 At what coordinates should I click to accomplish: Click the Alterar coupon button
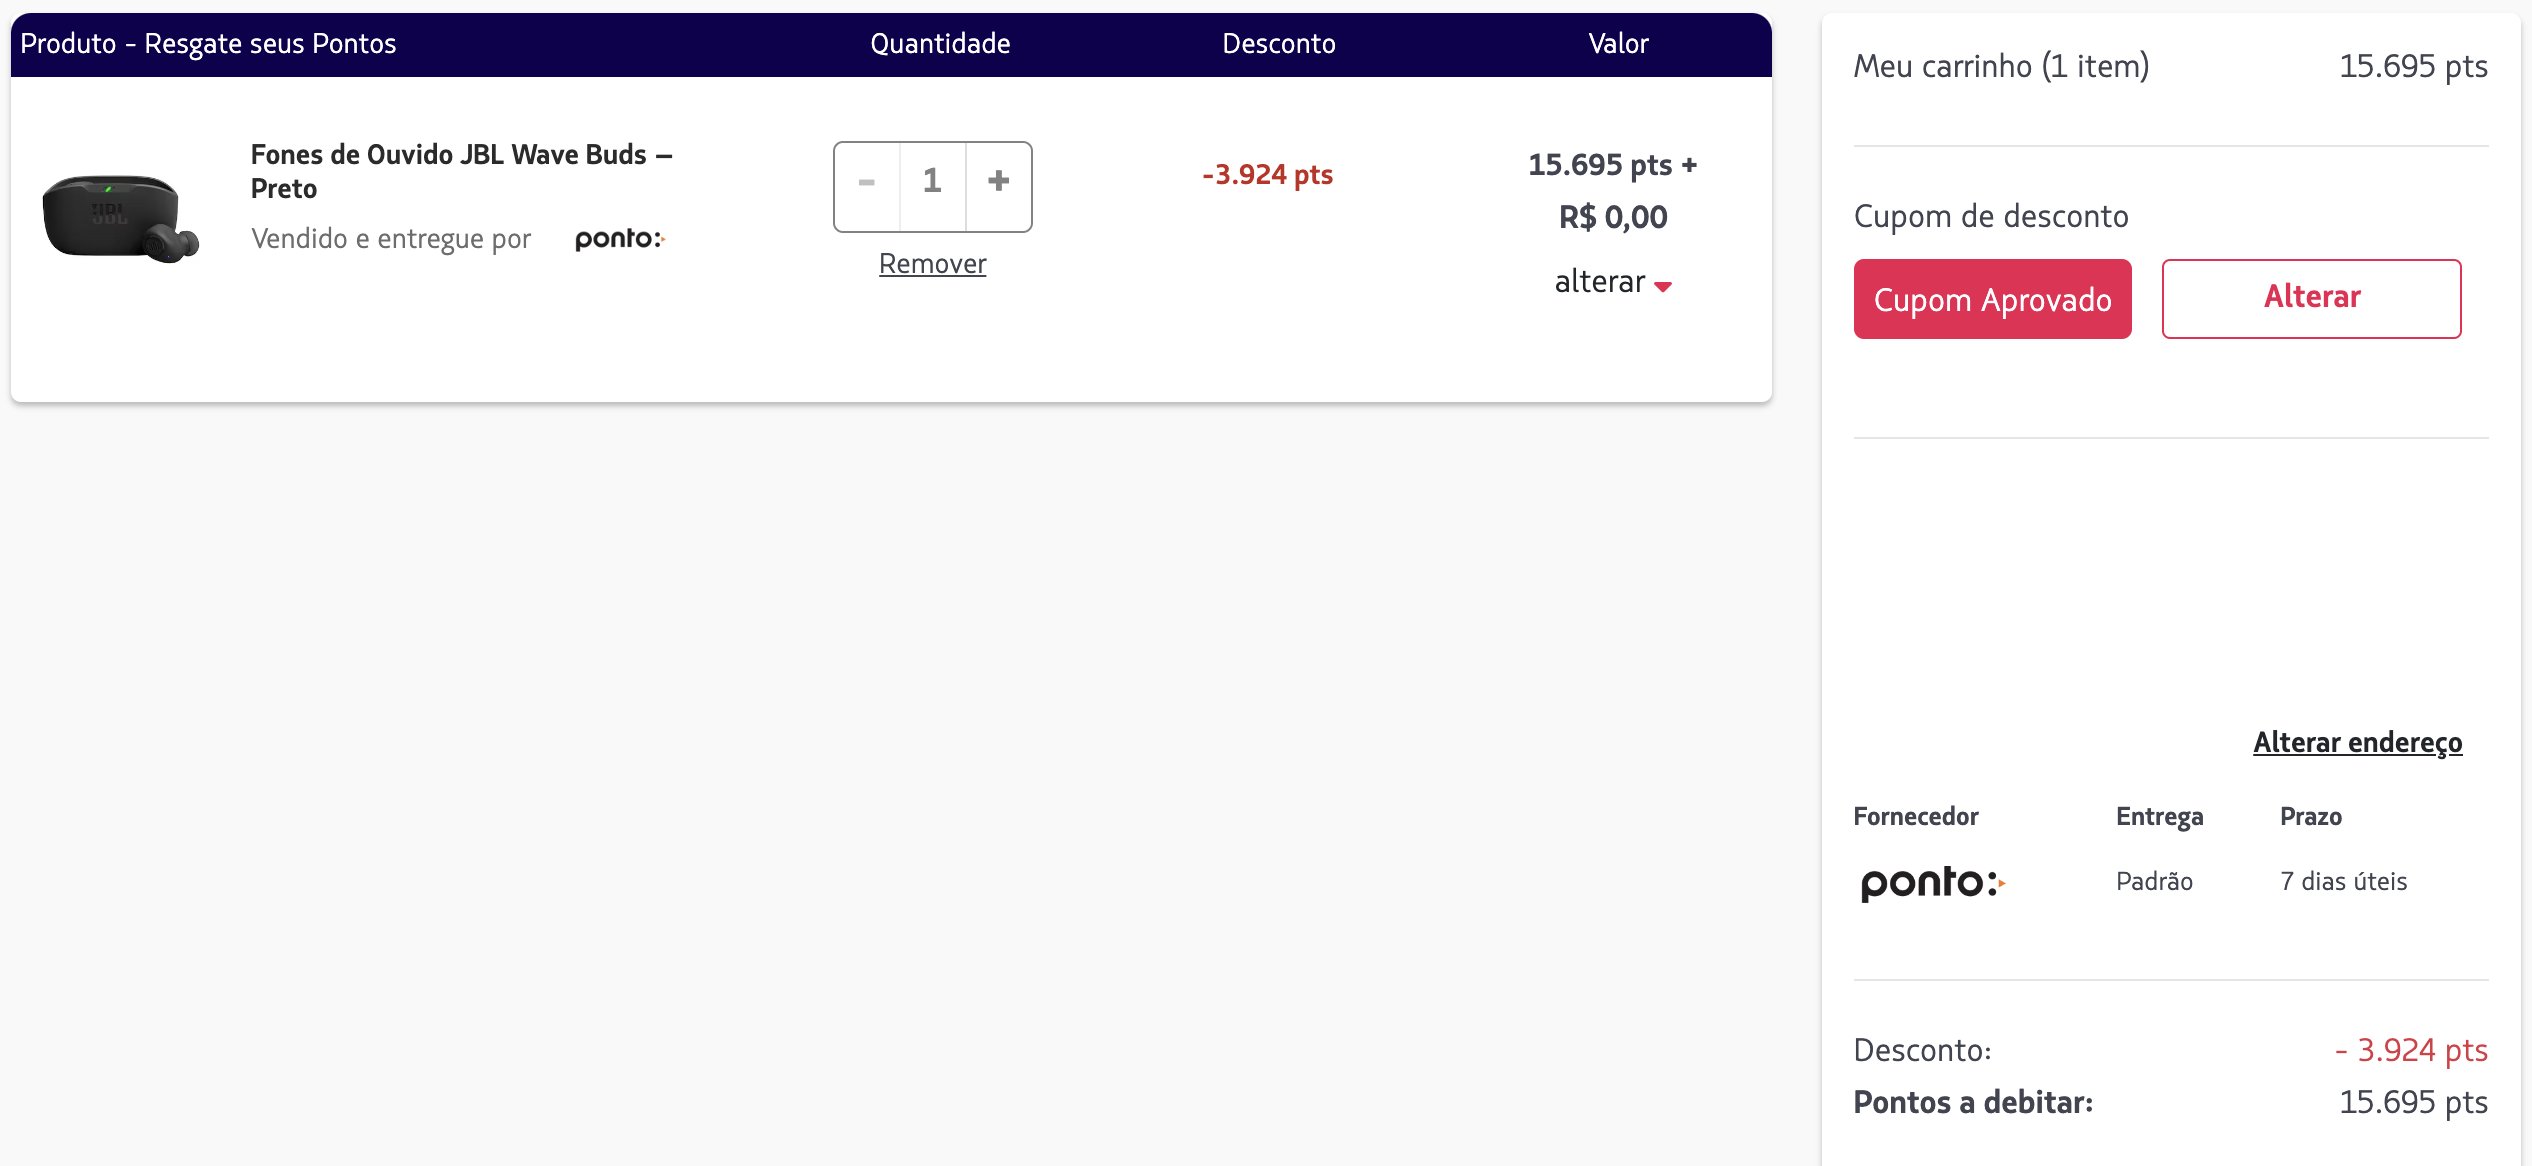[2311, 299]
